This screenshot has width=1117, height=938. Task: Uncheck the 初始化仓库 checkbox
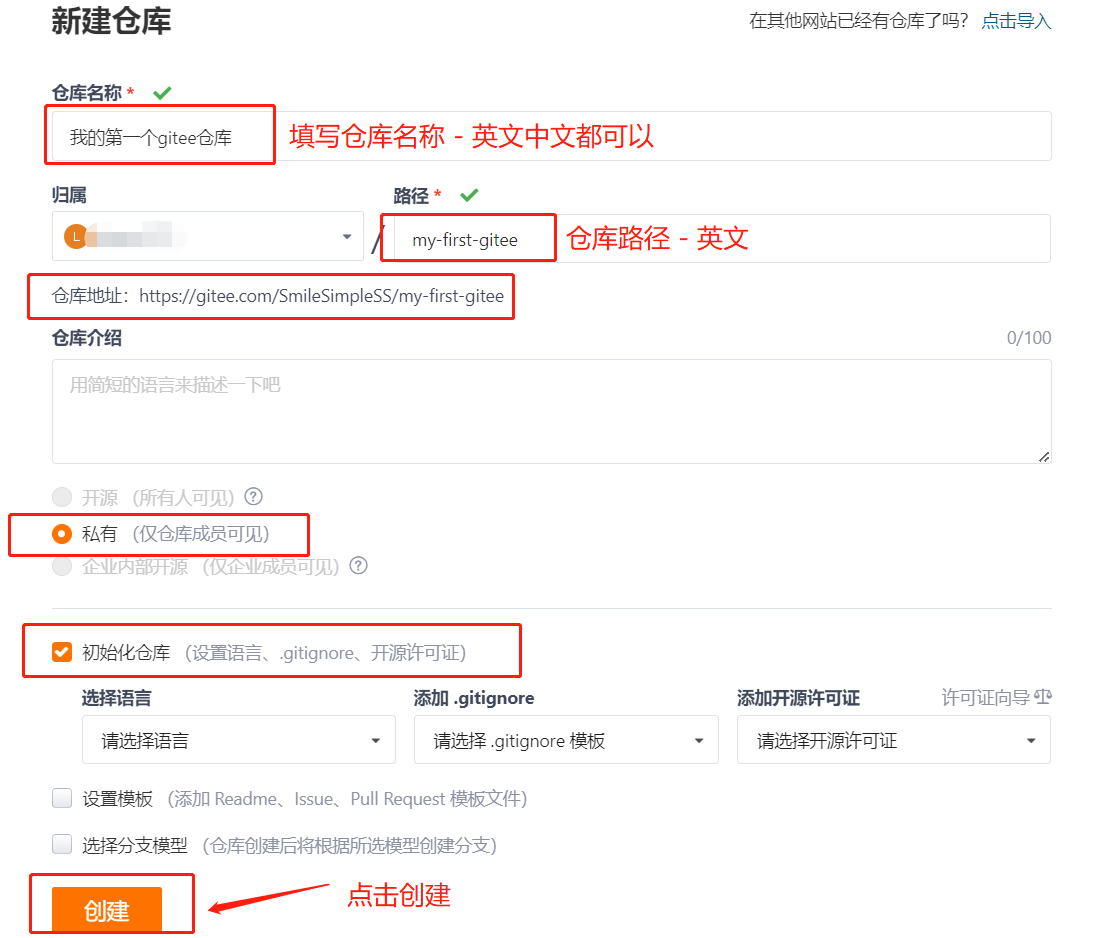pos(62,653)
